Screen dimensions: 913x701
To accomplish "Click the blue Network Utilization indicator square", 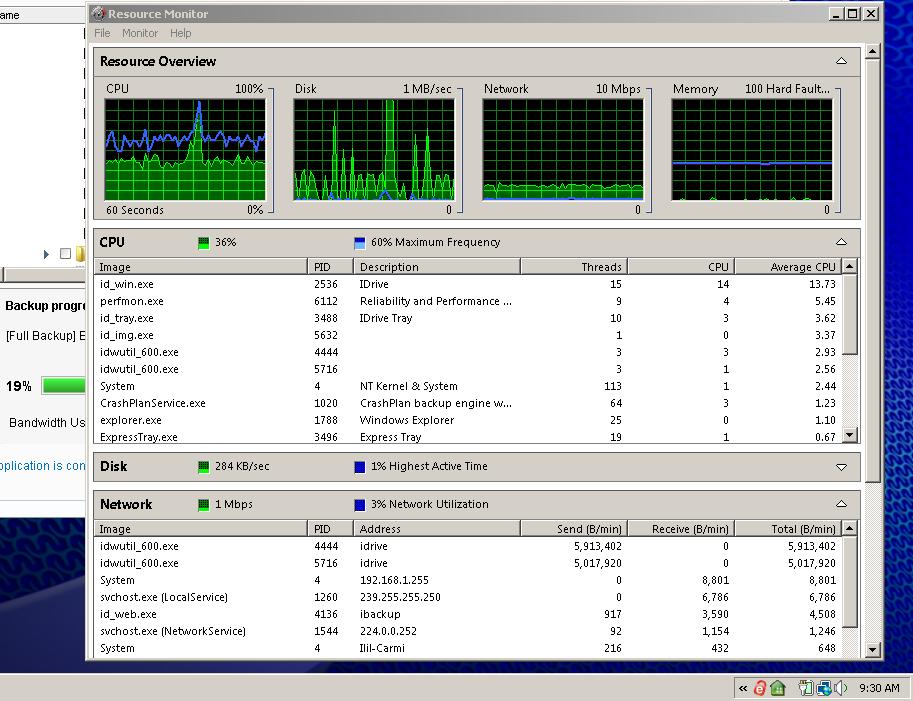I will tap(360, 505).
